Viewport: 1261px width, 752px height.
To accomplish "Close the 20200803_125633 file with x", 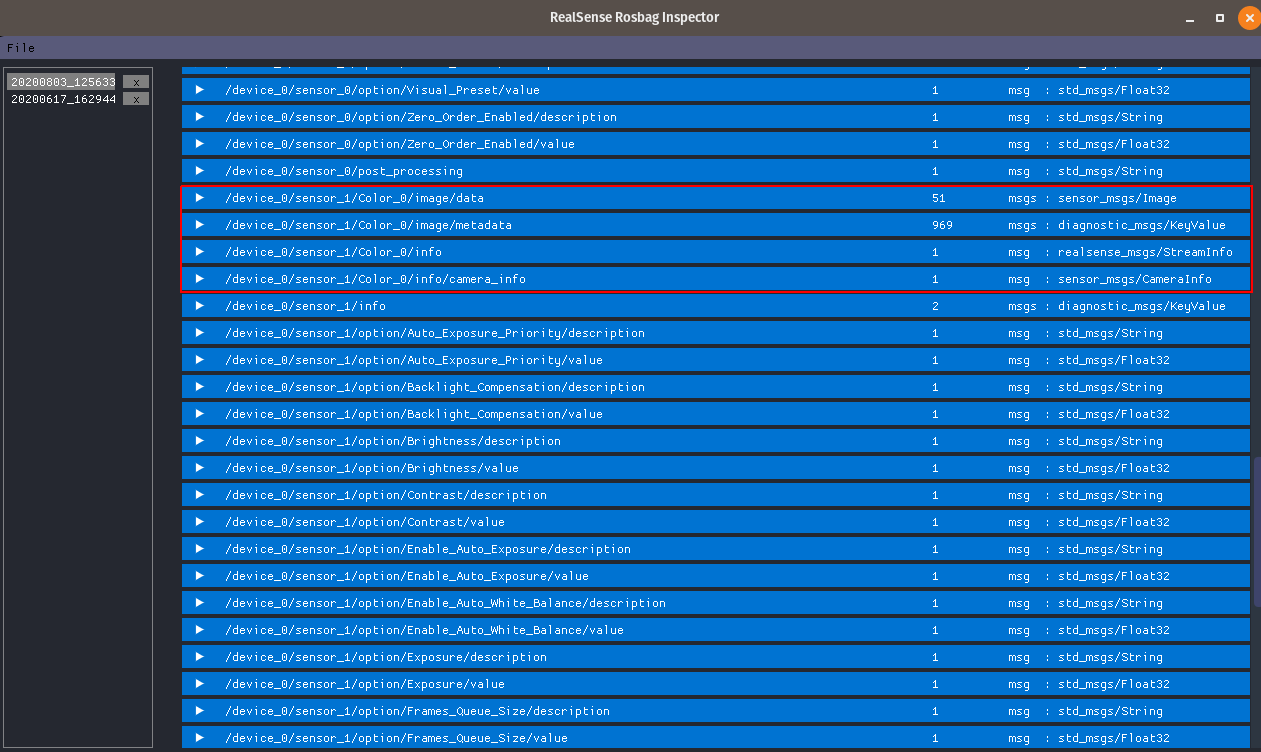I will 136,82.
